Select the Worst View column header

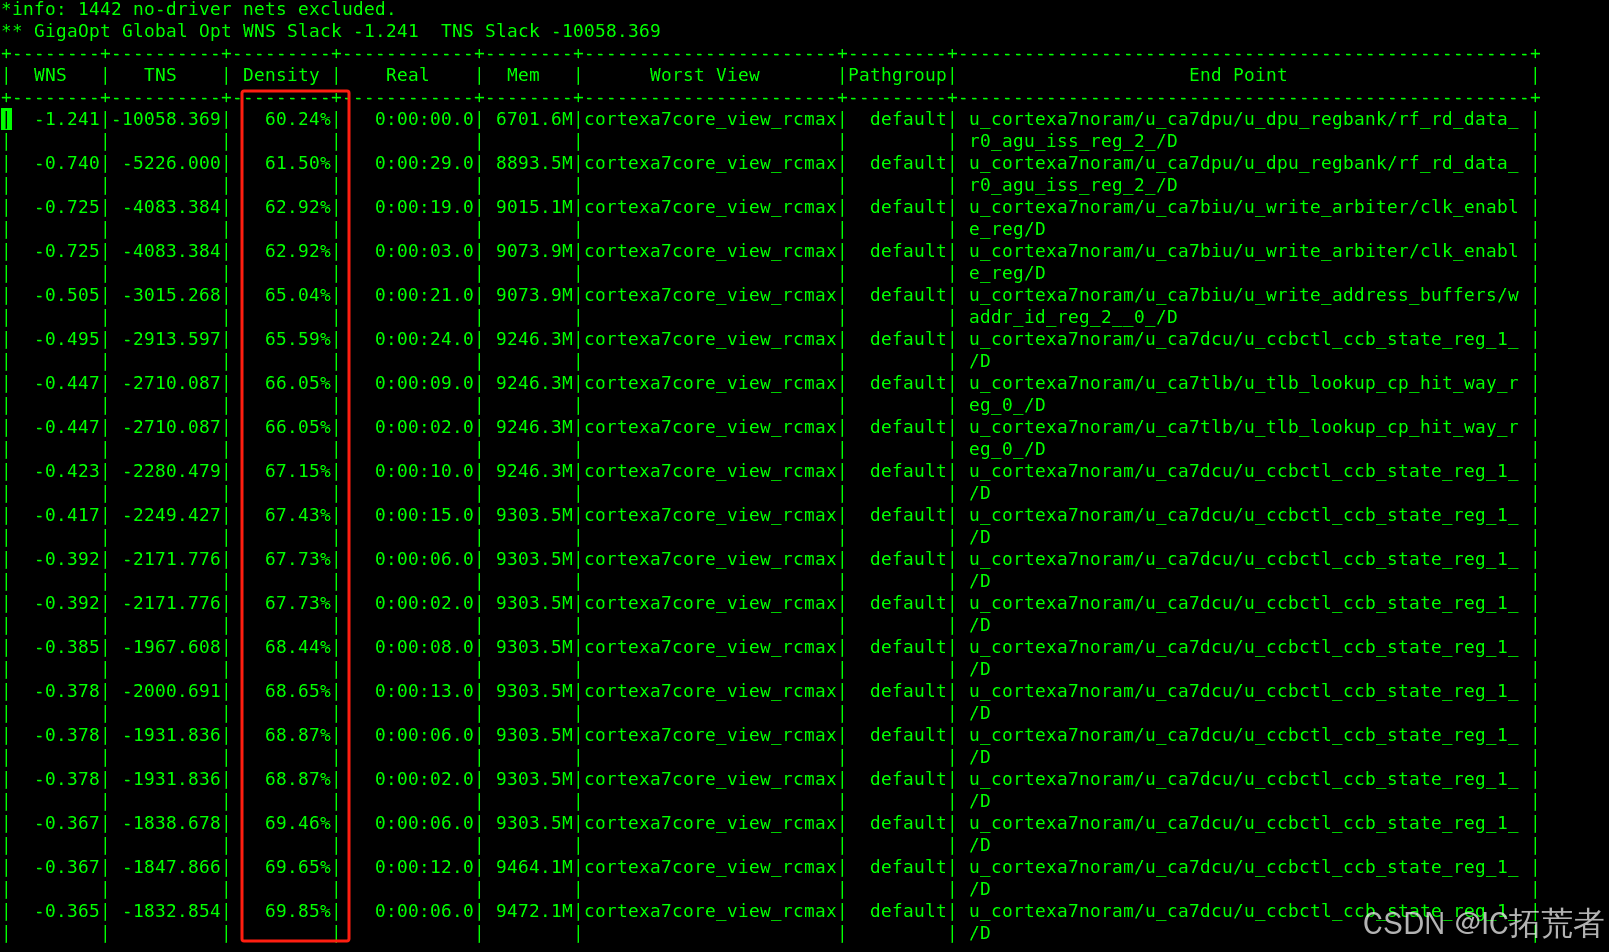tap(705, 75)
